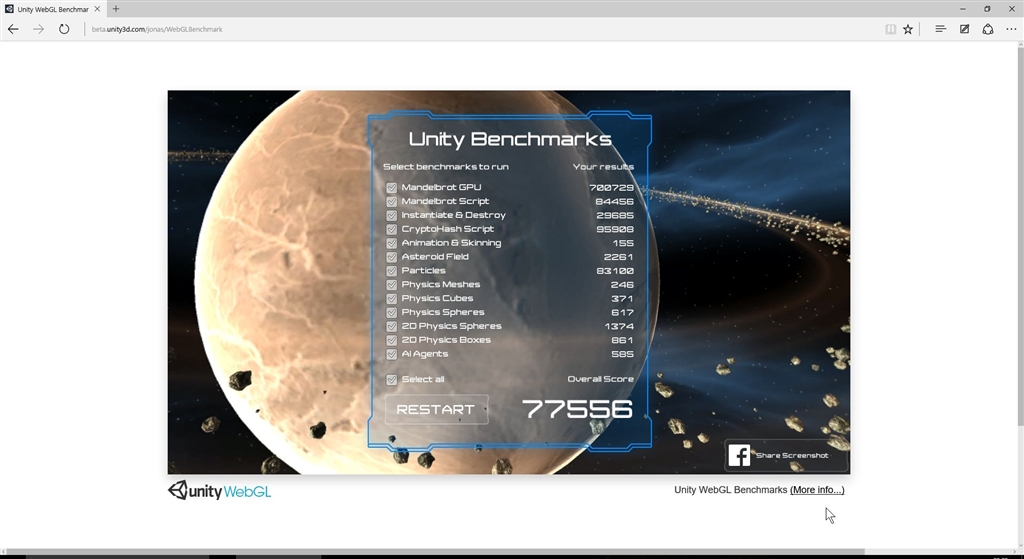Screen dimensions: 1024x559
Task: Uncheck the AI Agents benchmark
Action: [x=392, y=355]
